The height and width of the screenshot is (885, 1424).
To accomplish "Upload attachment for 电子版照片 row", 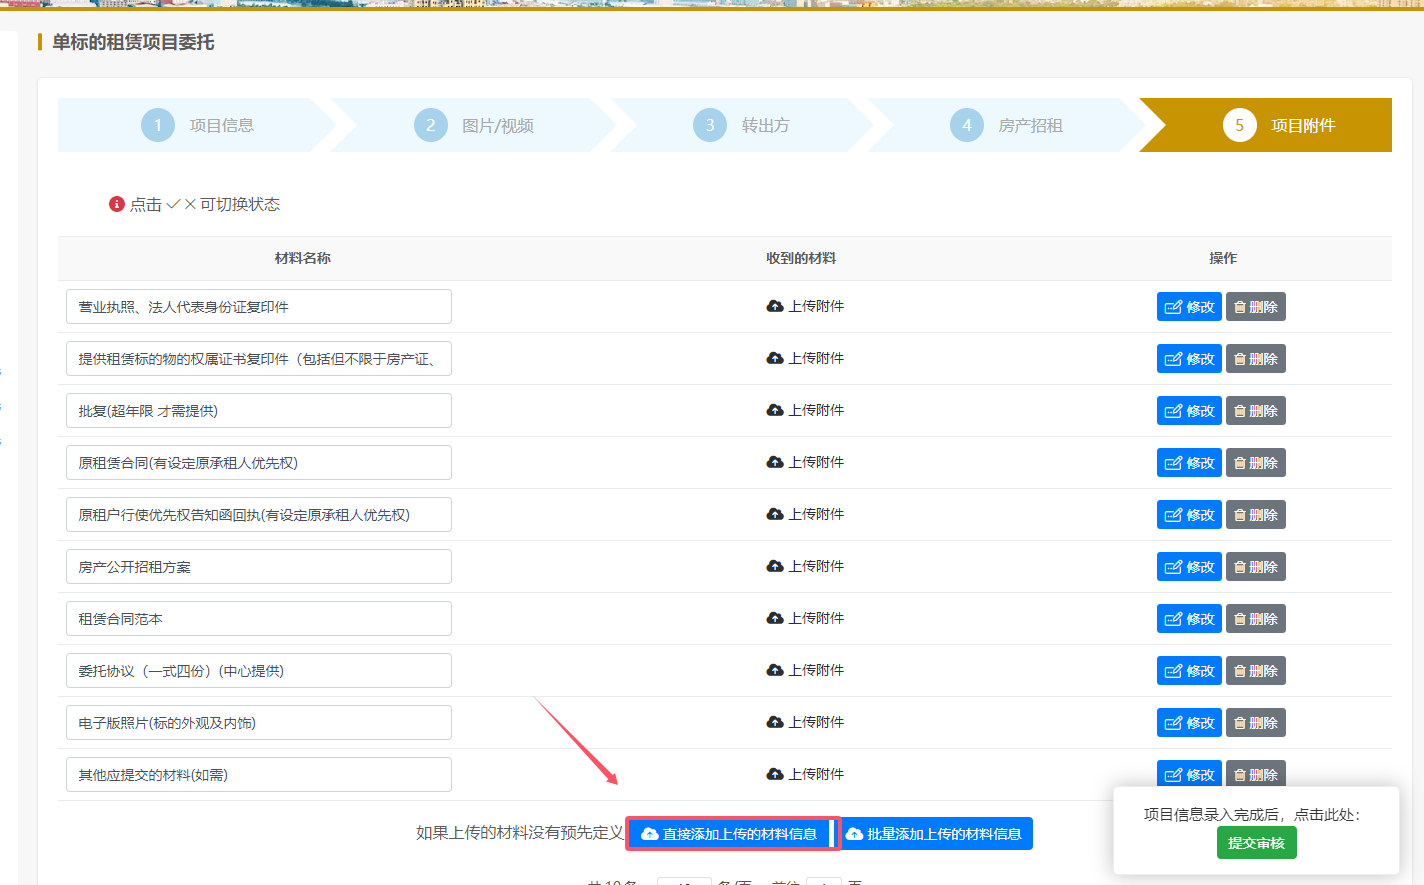I will [x=805, y=722].
